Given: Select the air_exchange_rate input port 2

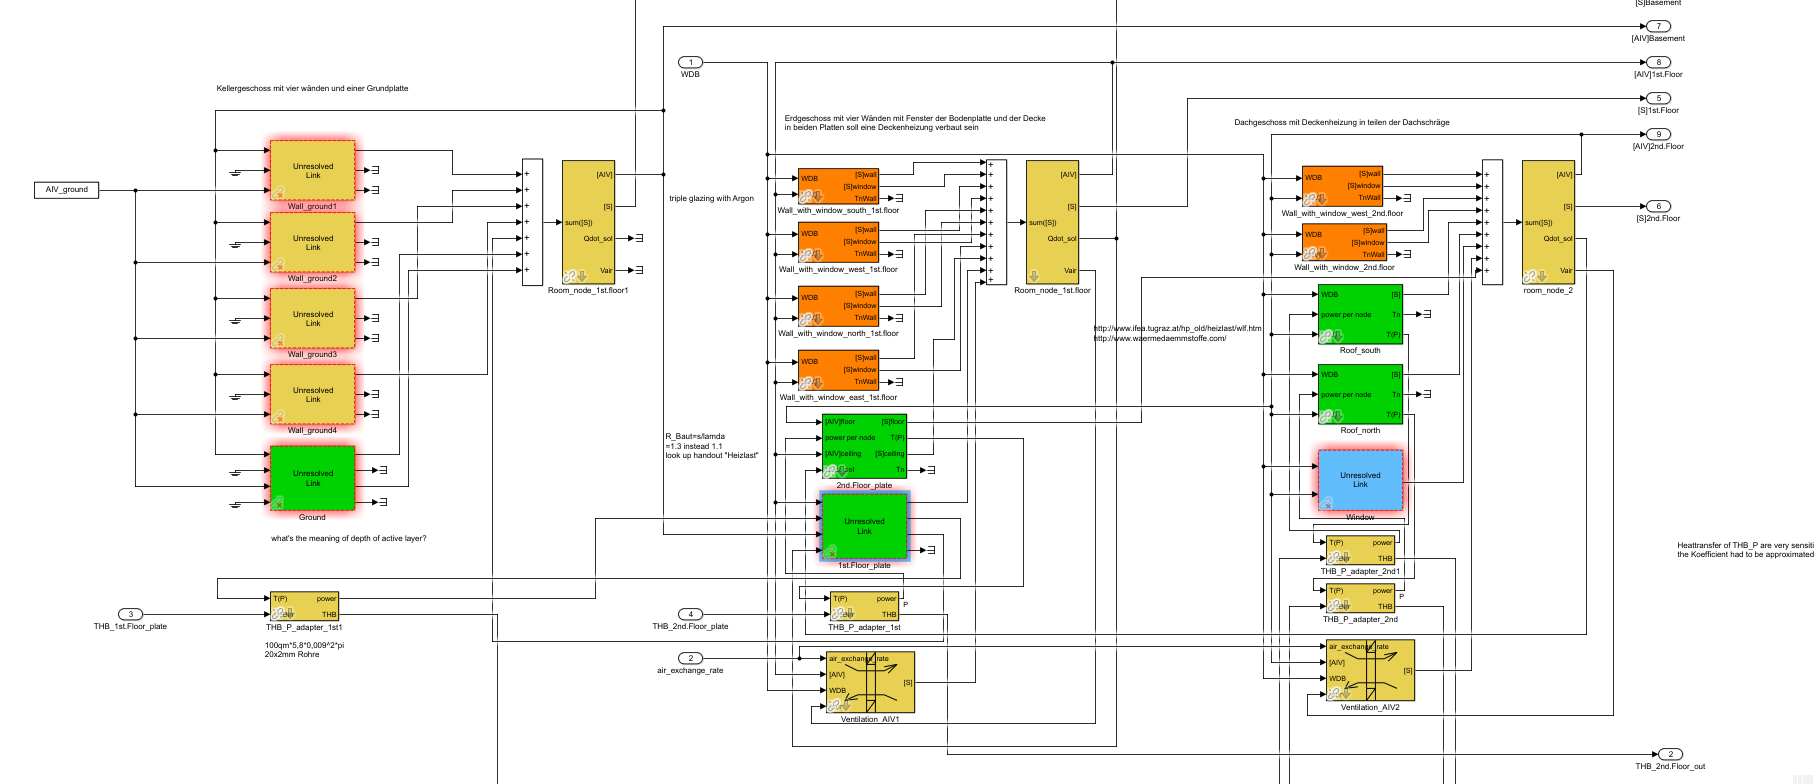Looking at the screenshot, I should tap(690, 658).
